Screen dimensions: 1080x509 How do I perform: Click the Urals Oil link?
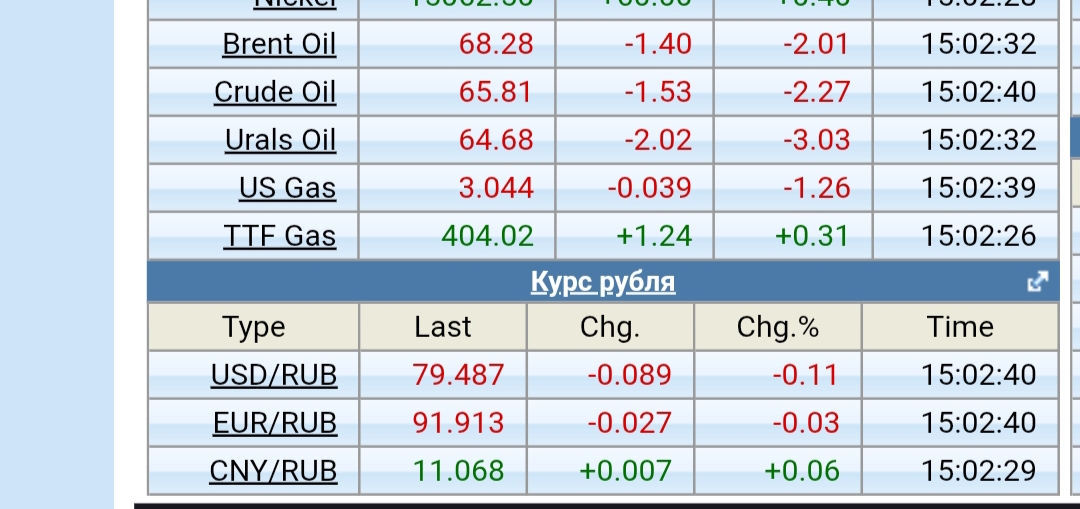(x=280, y=140)
